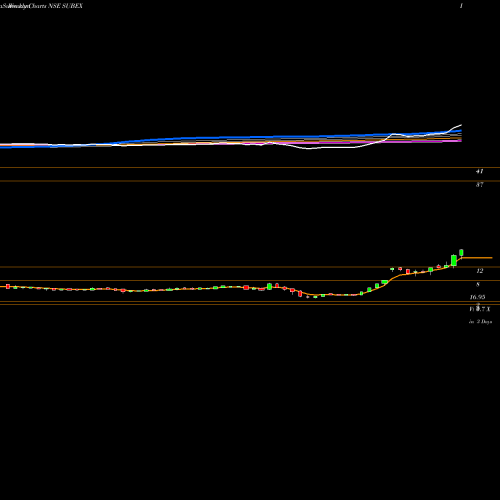500x500 pixels.
Task: Click the '16.95' price value
Action: tap(477, 297)
